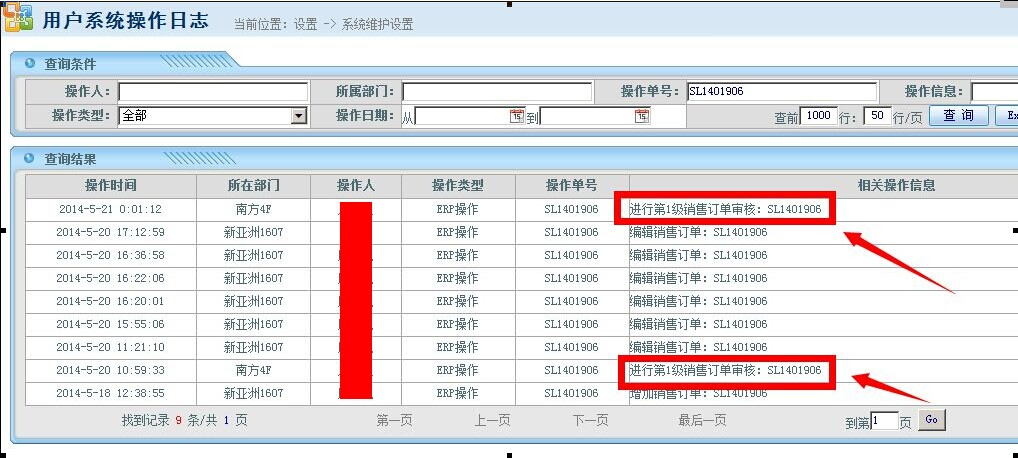Jump to 最后一页 last page link
The height and width of the screenshot is (458, 1018).
pyautogui.click(x=702, y=421)
